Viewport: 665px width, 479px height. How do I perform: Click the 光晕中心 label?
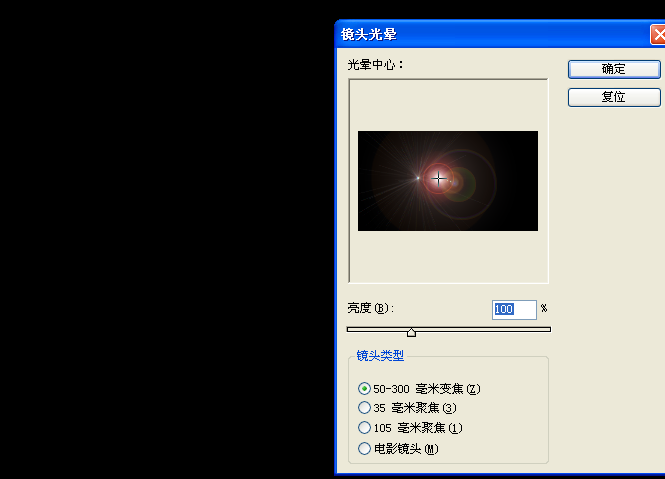click(x=375, y=65)
